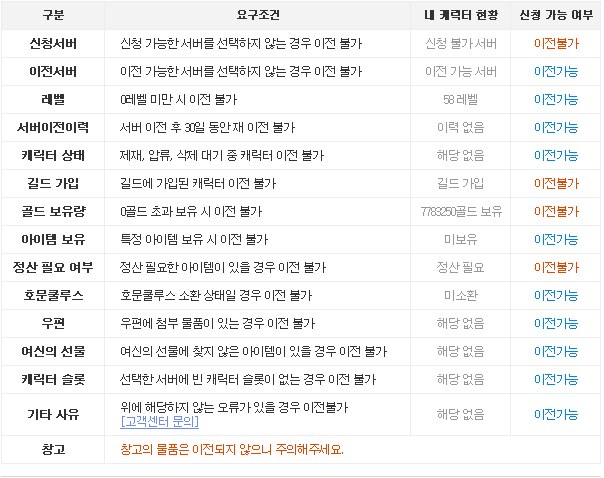Click the 58 레벨 character status cell
This screenshot has width=604, height=478.
pos(460,100)
